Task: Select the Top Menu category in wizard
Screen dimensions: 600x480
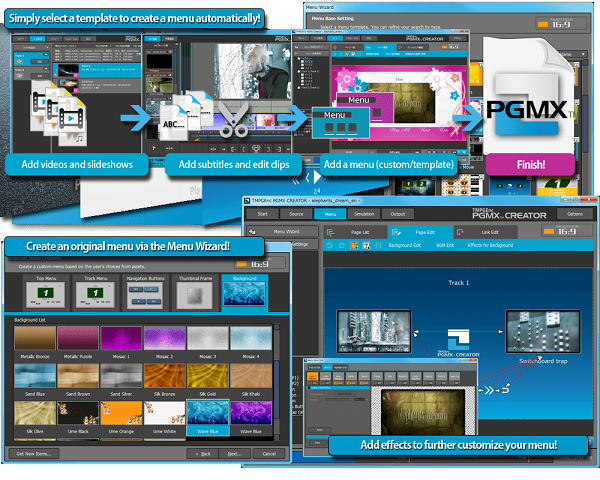Action: tap(46, 292)
